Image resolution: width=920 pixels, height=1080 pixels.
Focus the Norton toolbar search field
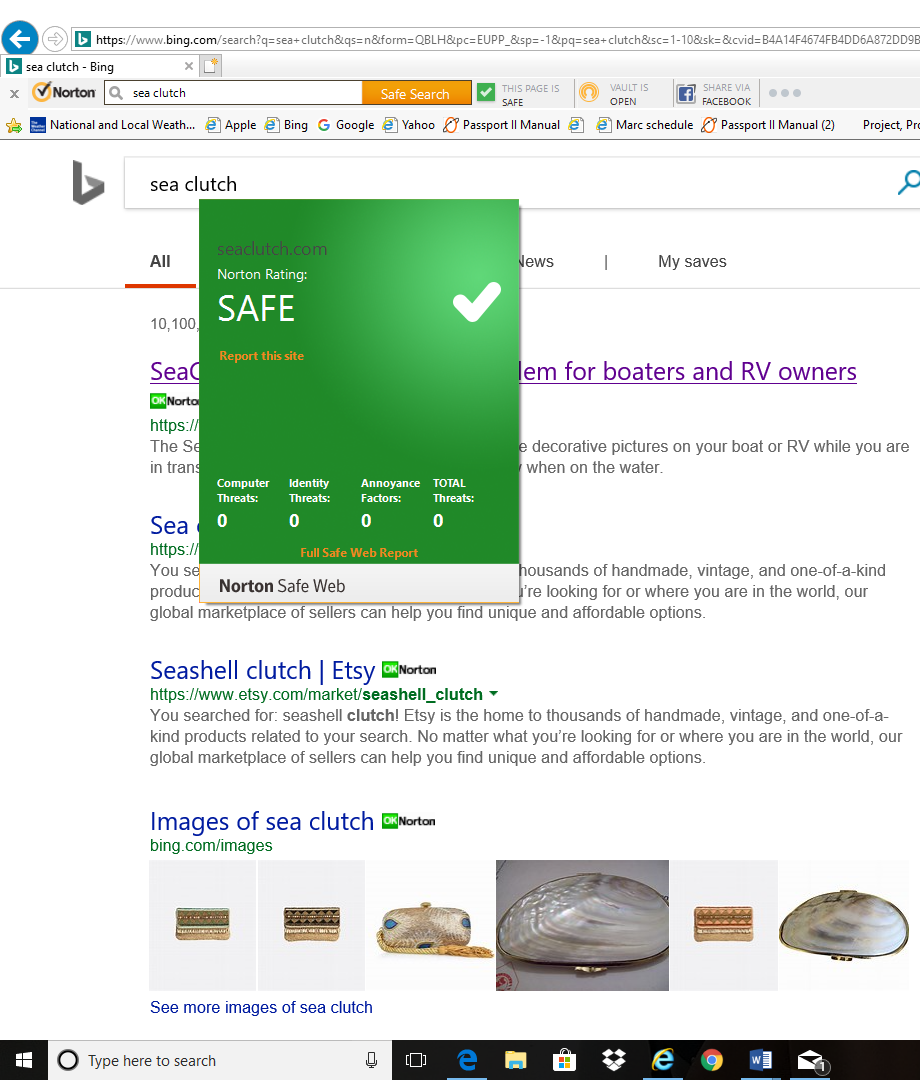[234, 93]
